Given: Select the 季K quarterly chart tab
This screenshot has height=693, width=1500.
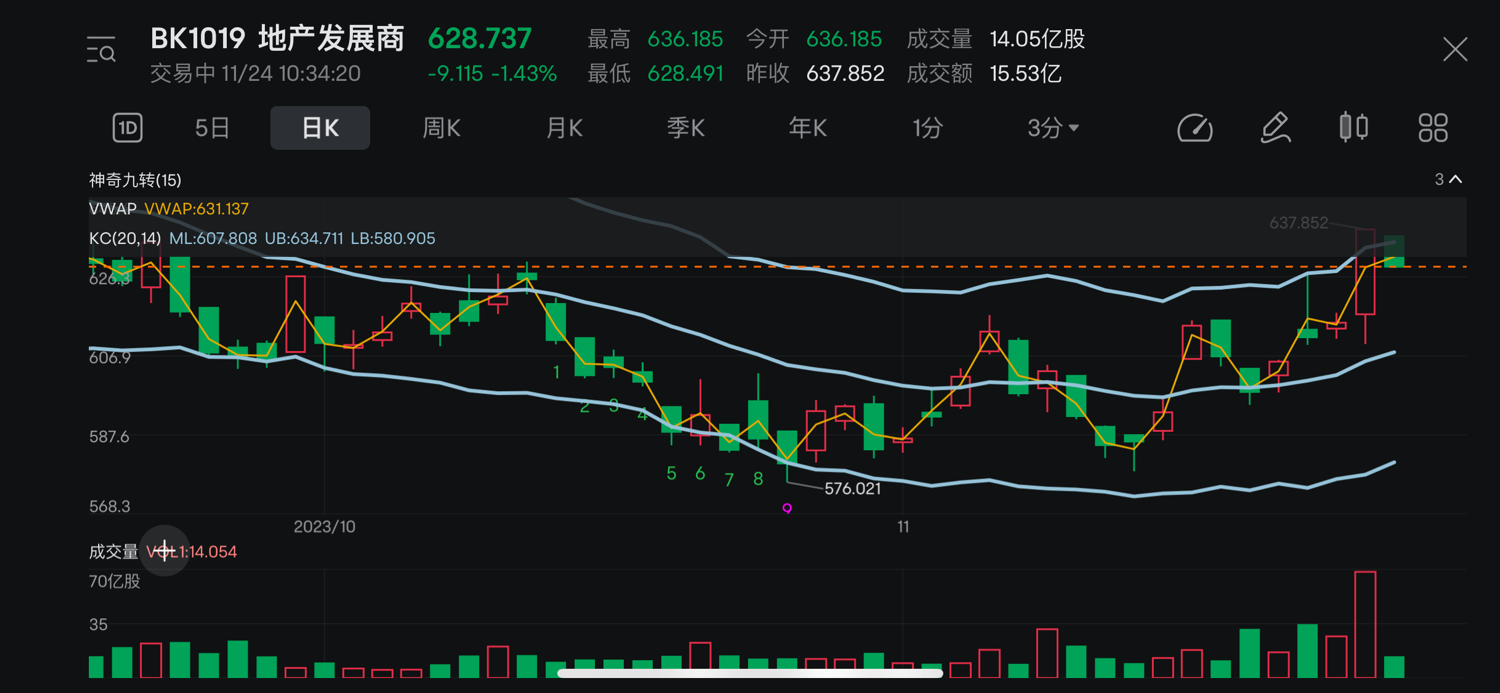Looking at the screenshot, I should [x=686, y=128].
